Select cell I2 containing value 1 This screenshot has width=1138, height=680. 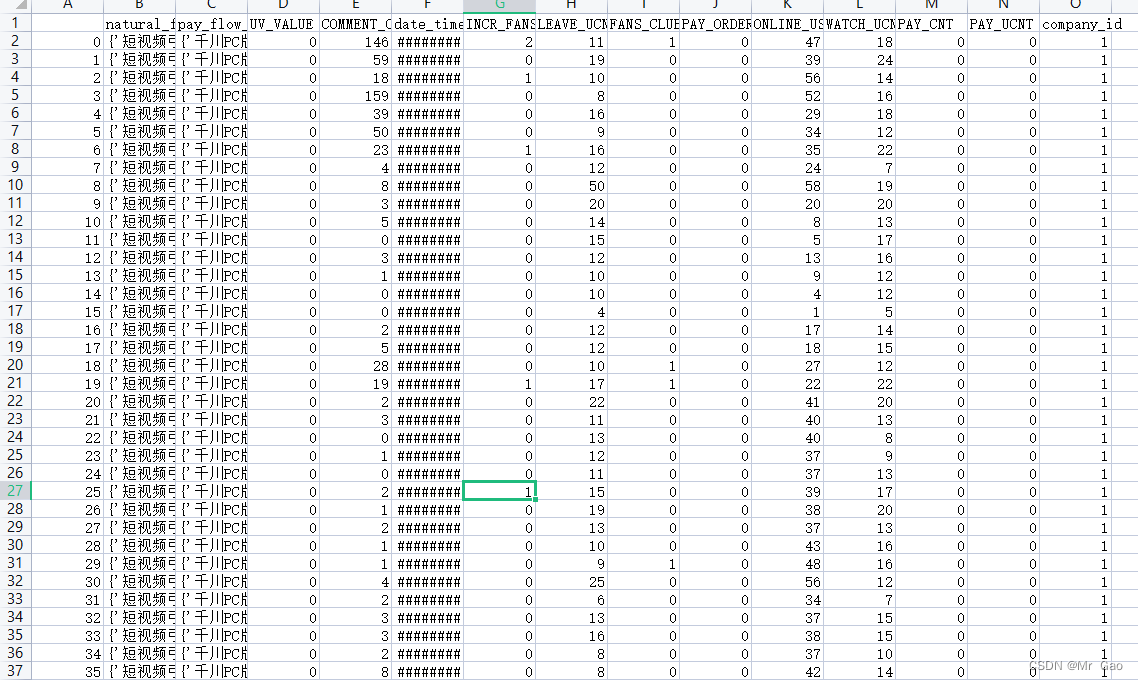pyautogui.click(x=644, y=42)
